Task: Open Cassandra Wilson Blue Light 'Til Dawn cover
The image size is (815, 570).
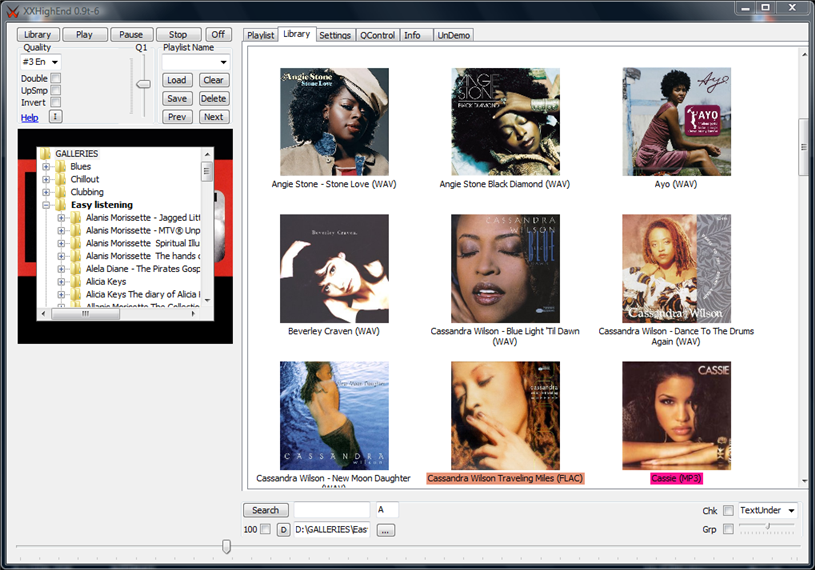Action: pyautogui.click(x=505, y=269)
